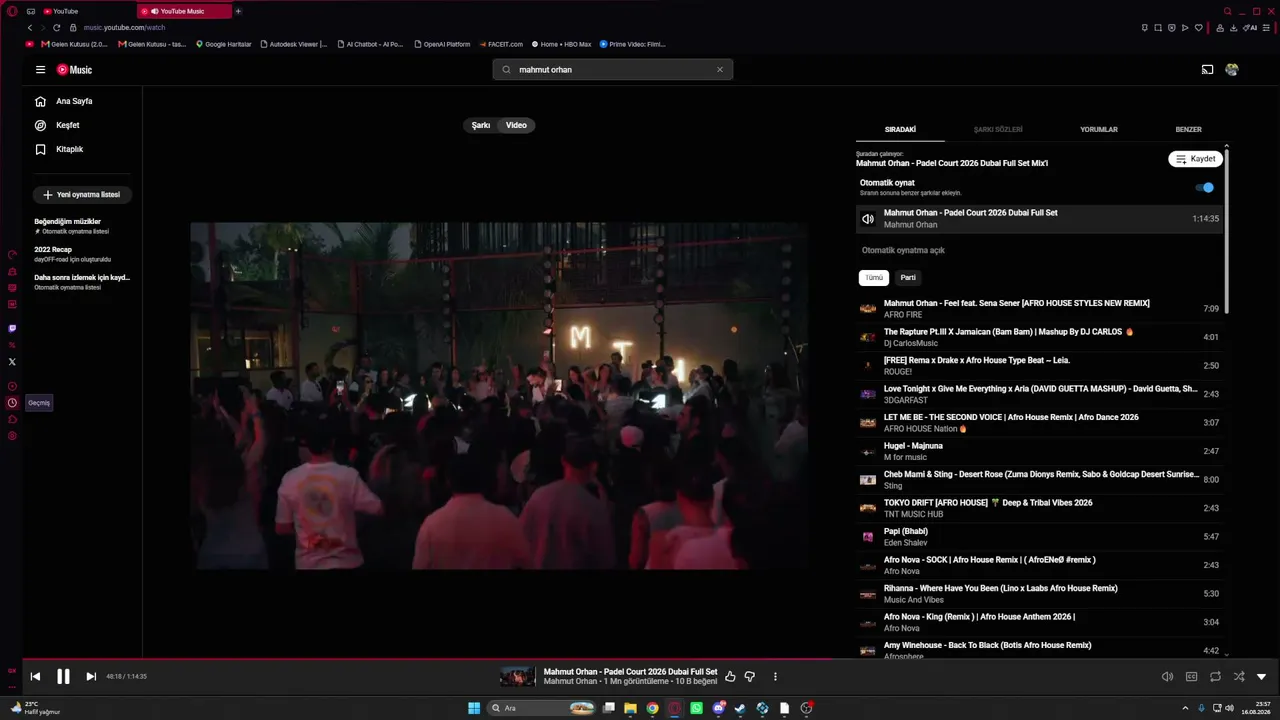
Task: Open the Daha sonra izlemek playlist
Action: [82, 282]
